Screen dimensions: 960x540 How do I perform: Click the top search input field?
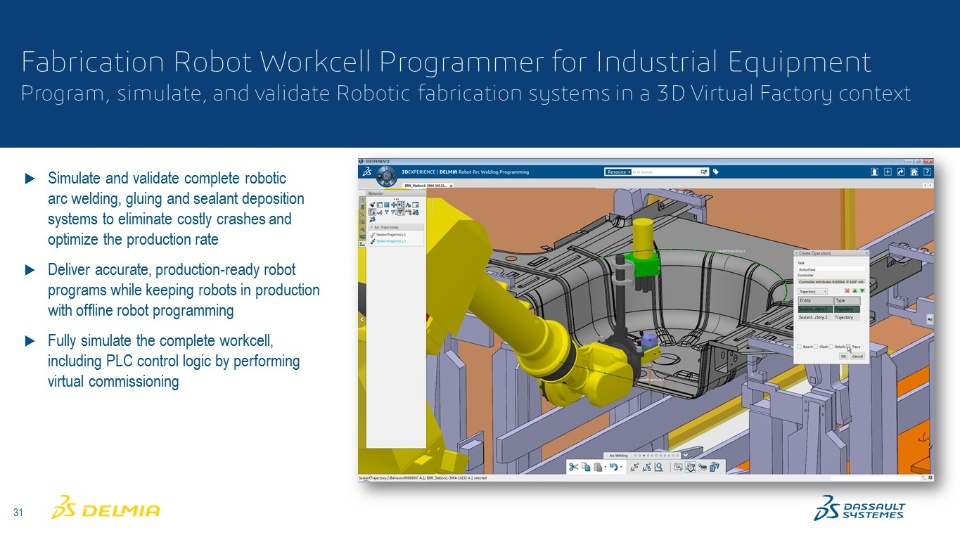coord(666,172)
